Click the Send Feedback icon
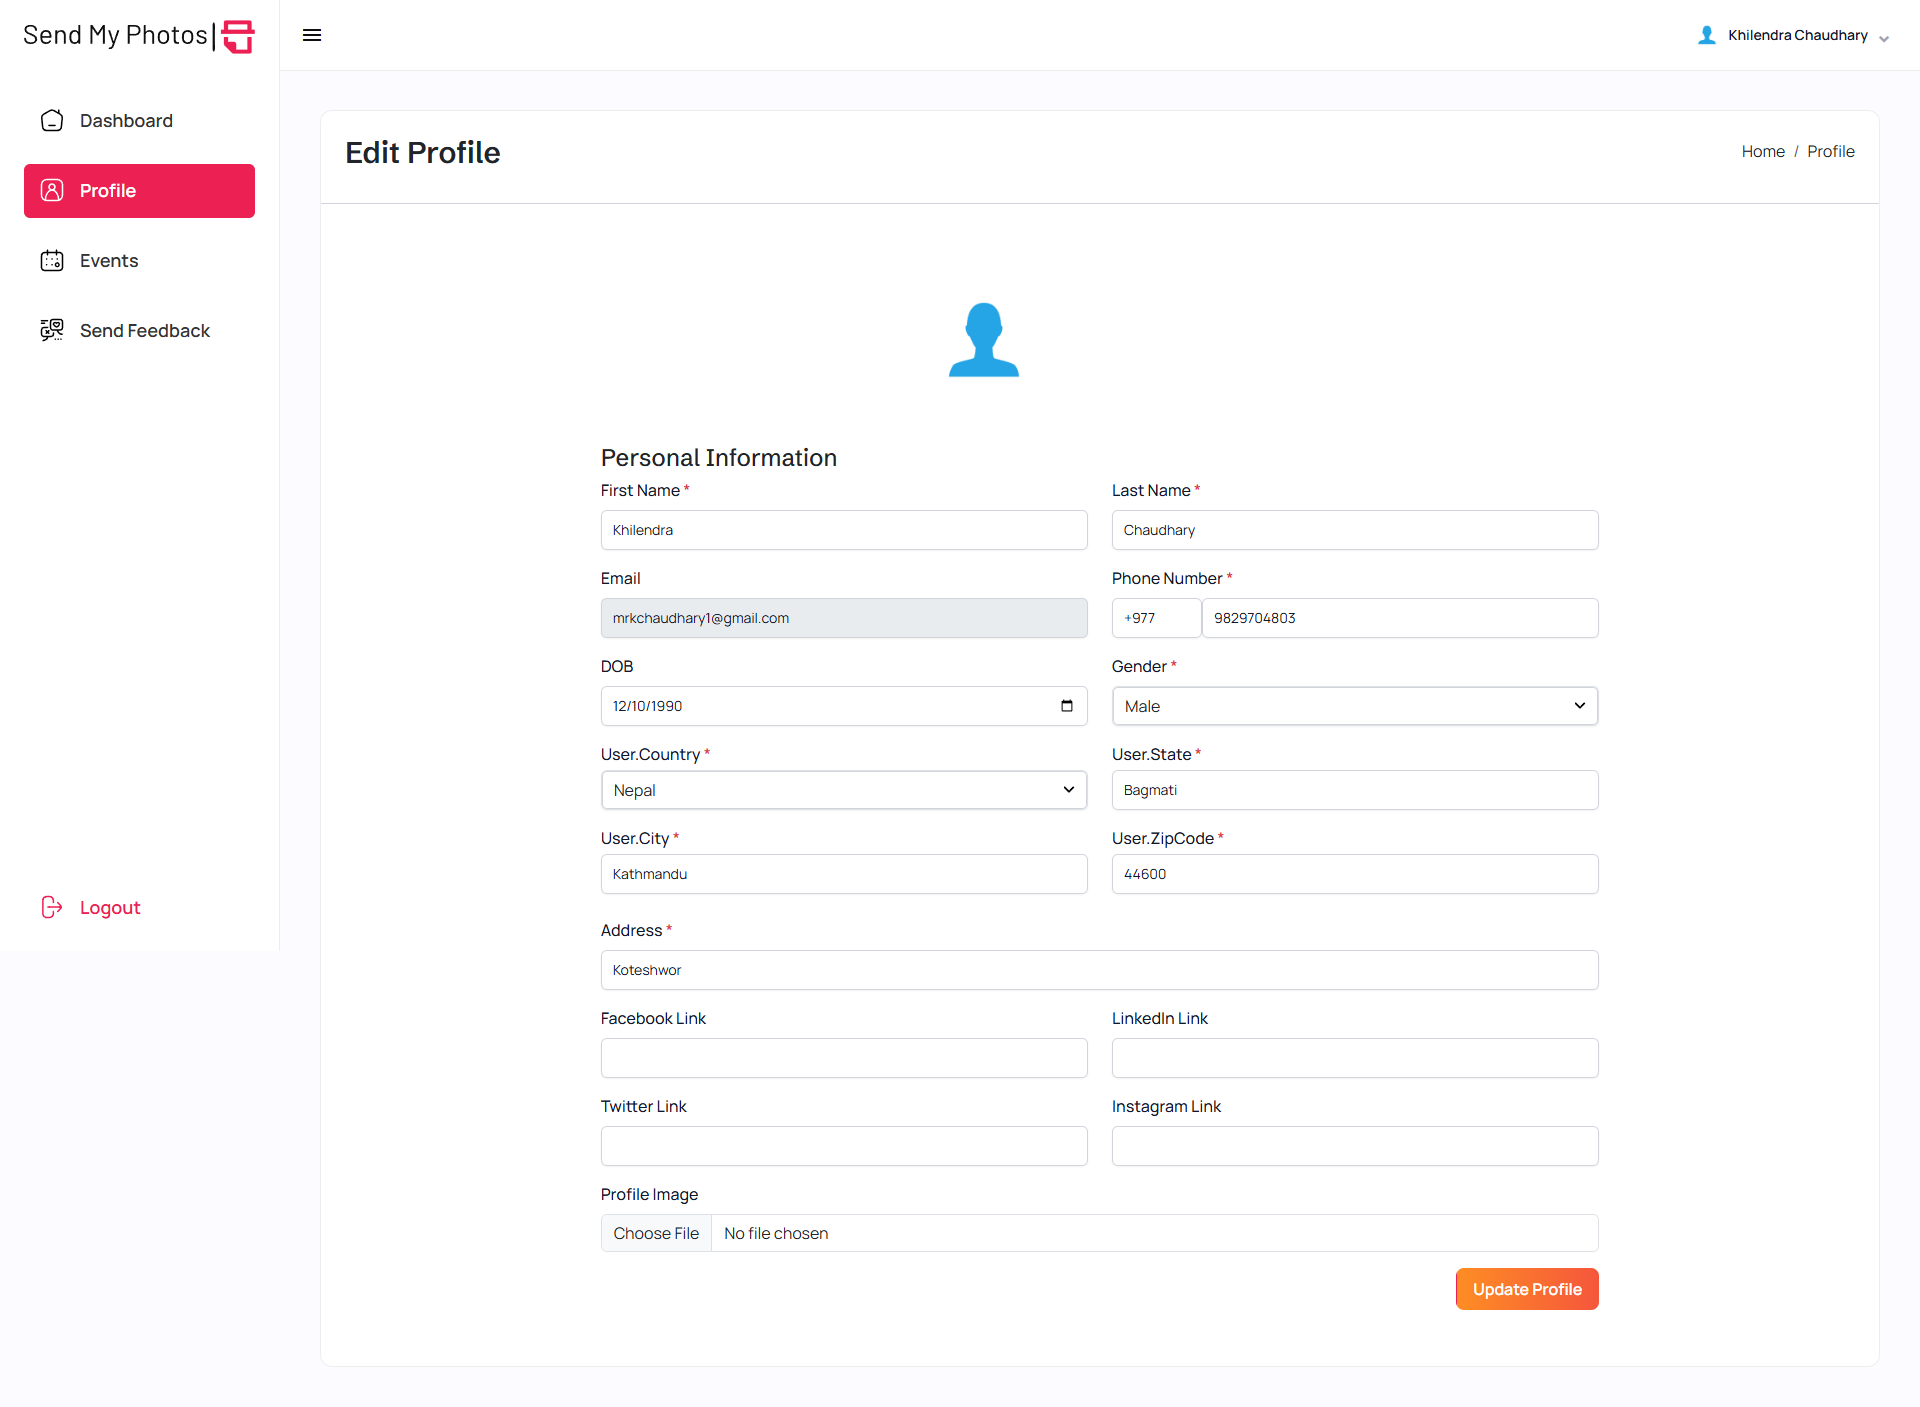This screenshot has height=1407, width=1920. [52, 330]
